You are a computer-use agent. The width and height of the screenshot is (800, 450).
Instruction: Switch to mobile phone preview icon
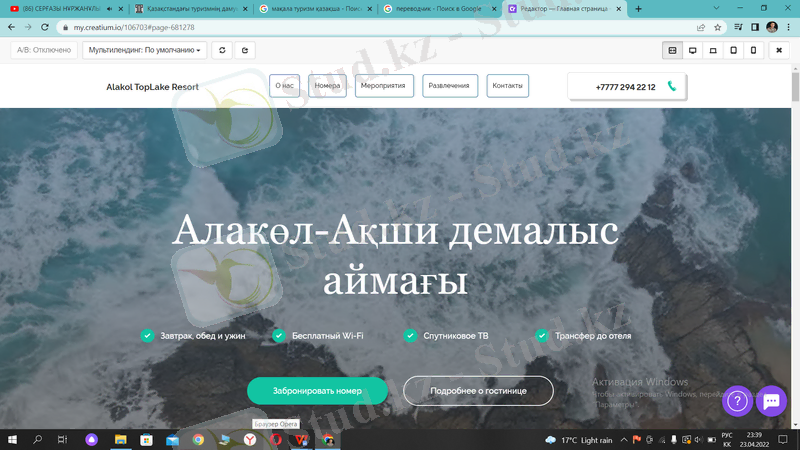(753, 51)
